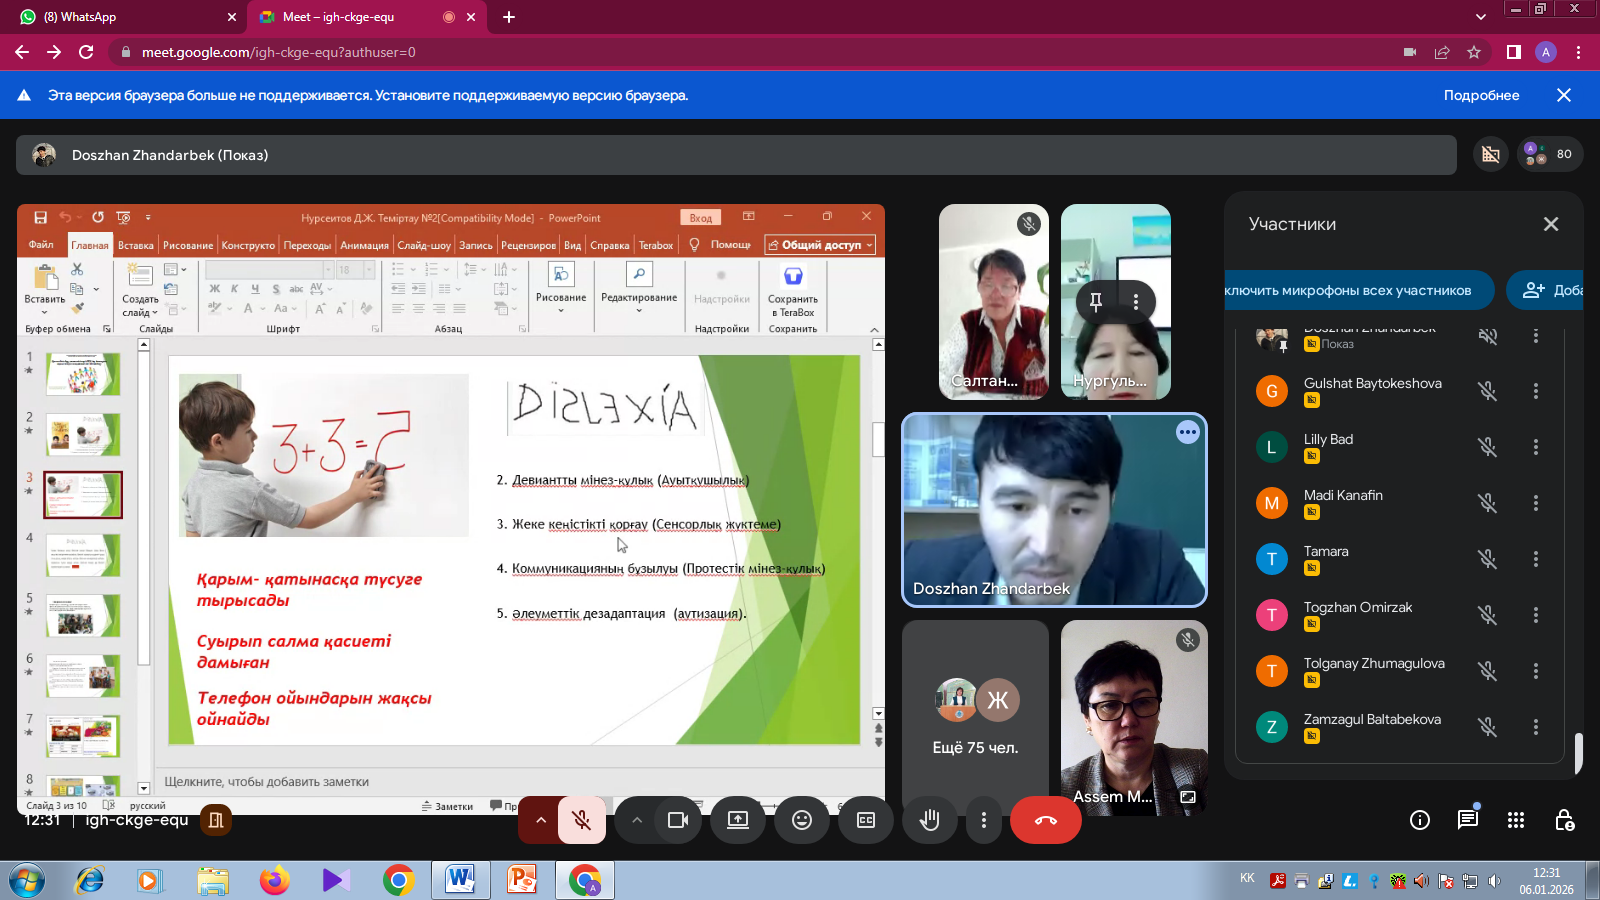Raise your hand in the meeting
Image resolution: width=1600 pixels, height=900 pixels.
pyautogui.click(x=930, y=820)
